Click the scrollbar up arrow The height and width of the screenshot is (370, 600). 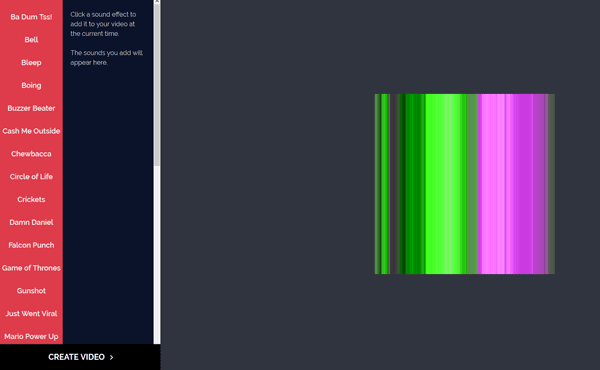click(157, 2)
